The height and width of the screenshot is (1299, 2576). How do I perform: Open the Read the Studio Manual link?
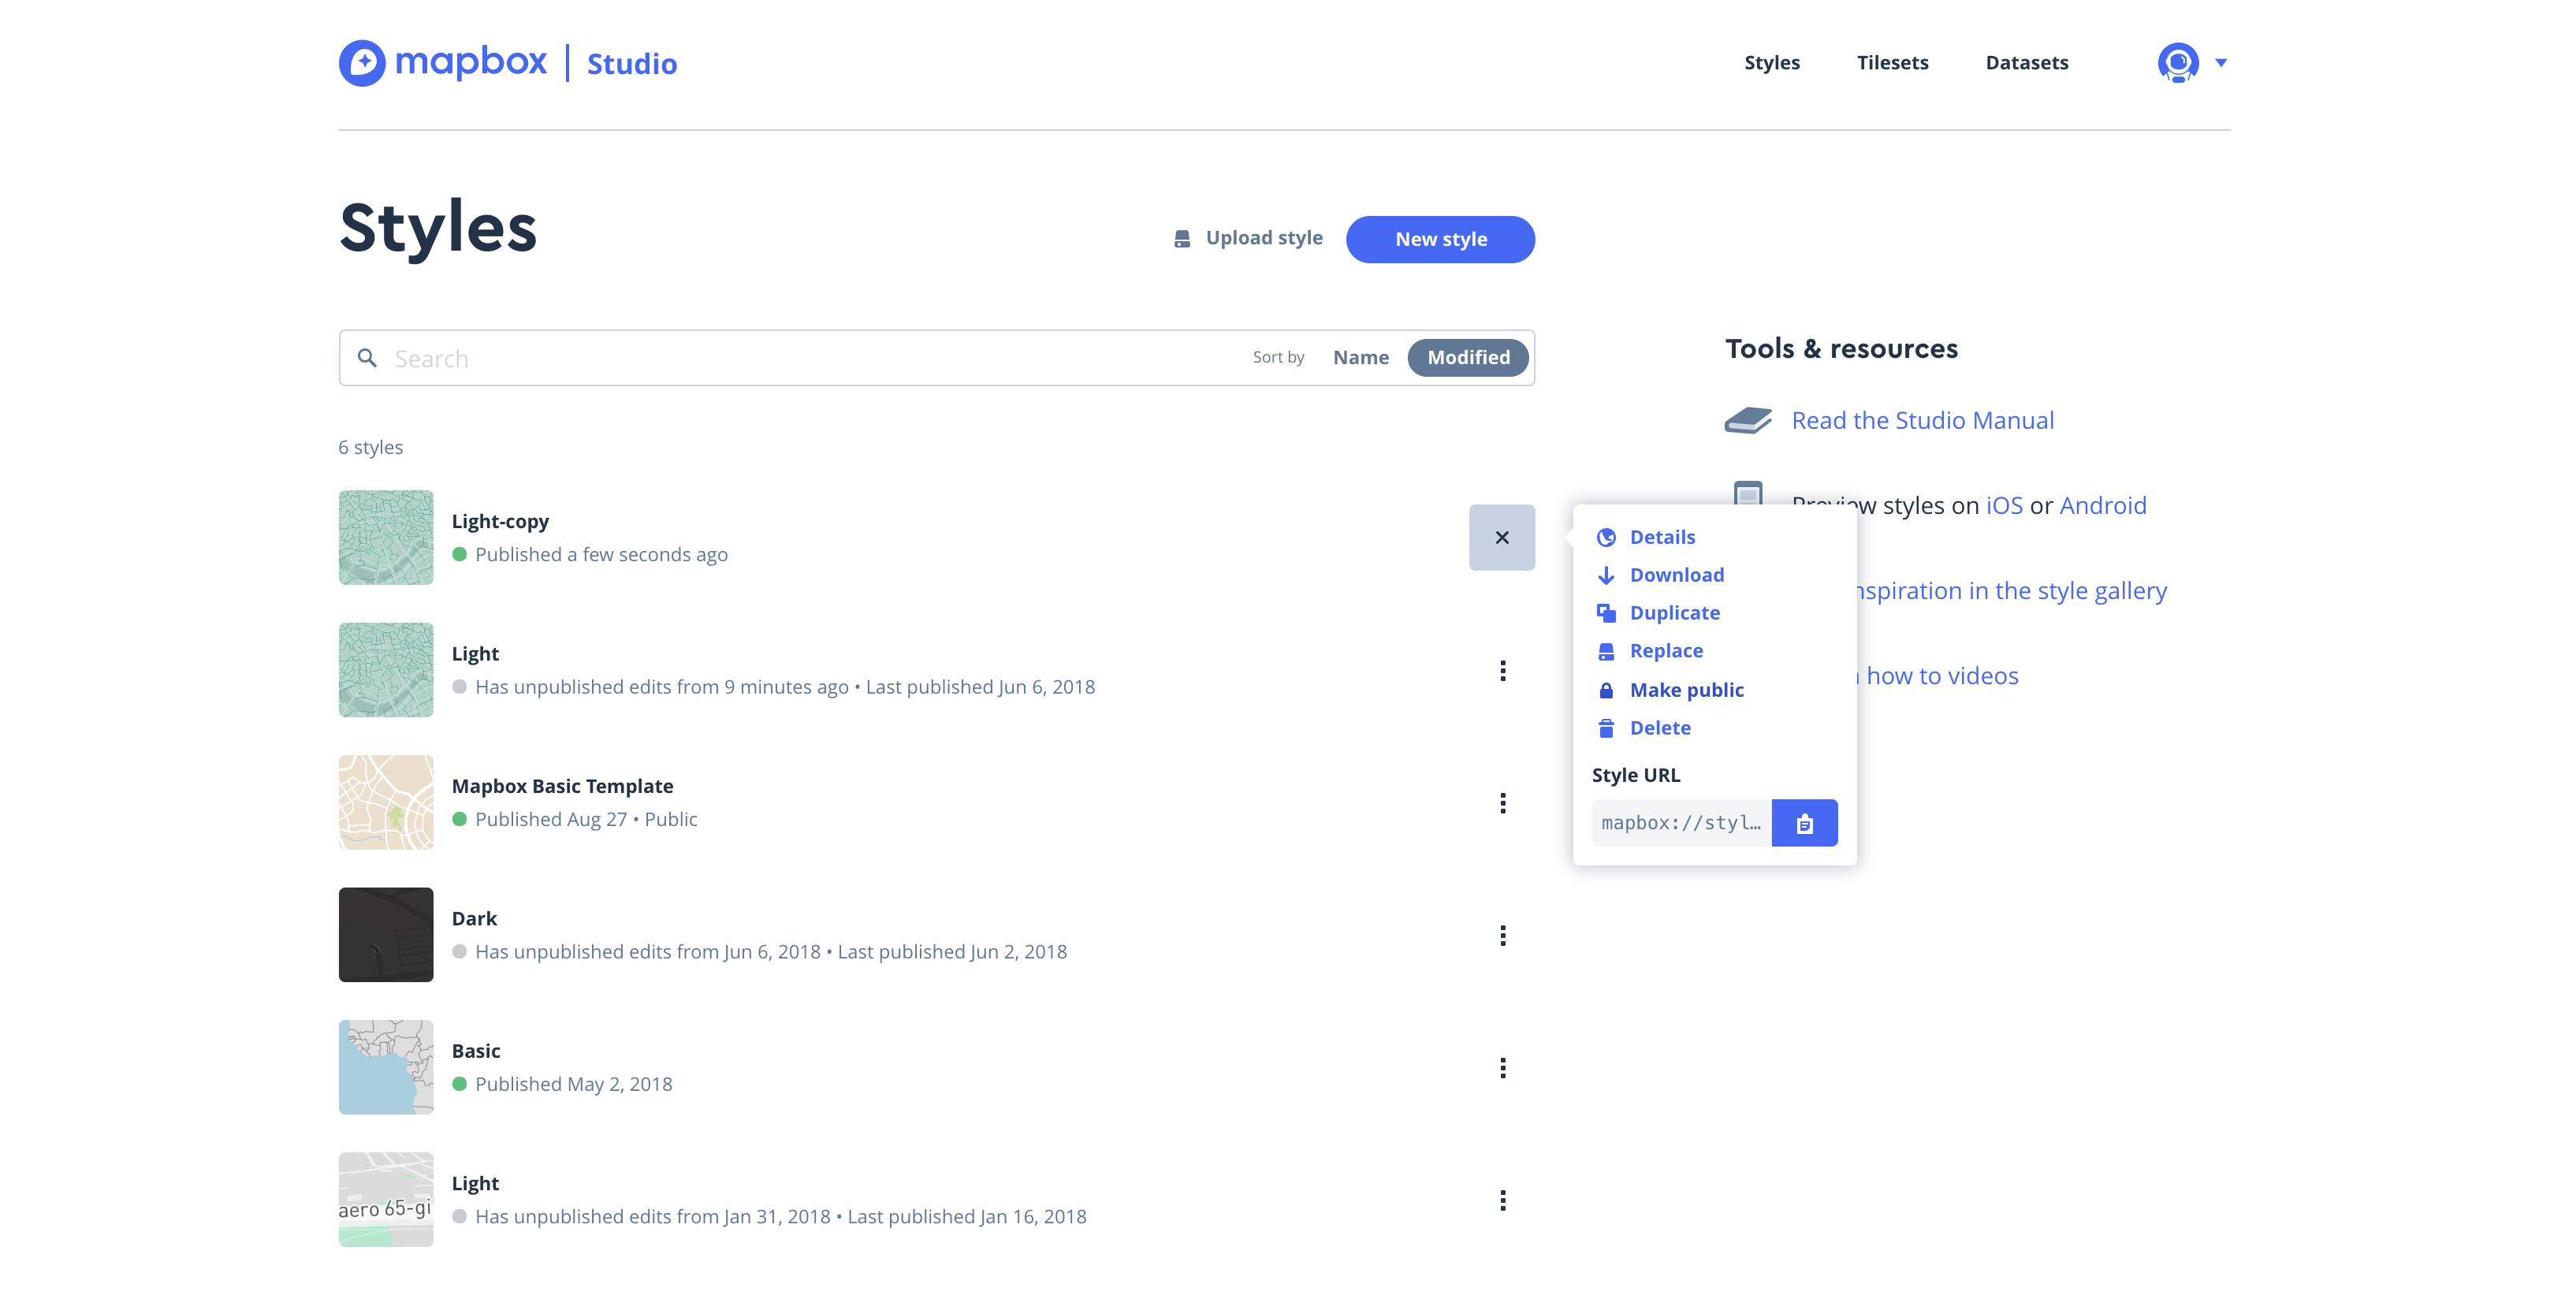point(1922,421)
